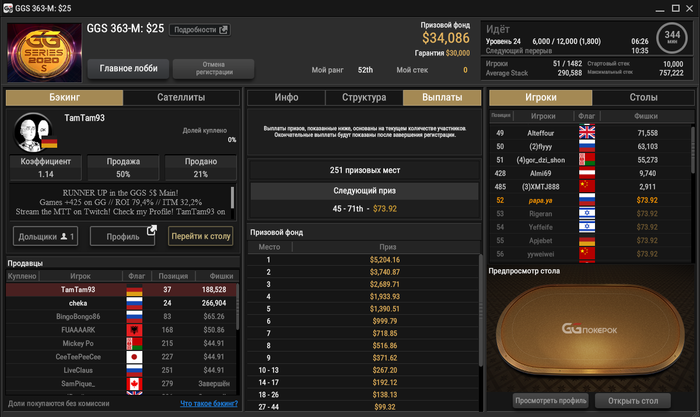Select the BingoBongo86 seller row

click(x=121, y=317)
